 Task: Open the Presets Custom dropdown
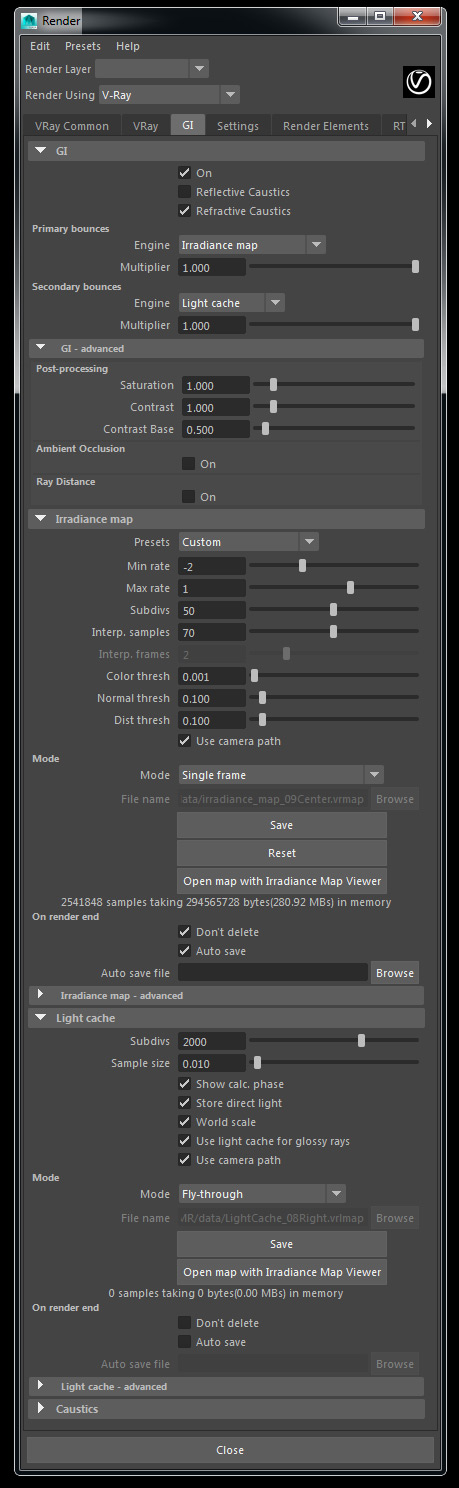tap(248, 542)
